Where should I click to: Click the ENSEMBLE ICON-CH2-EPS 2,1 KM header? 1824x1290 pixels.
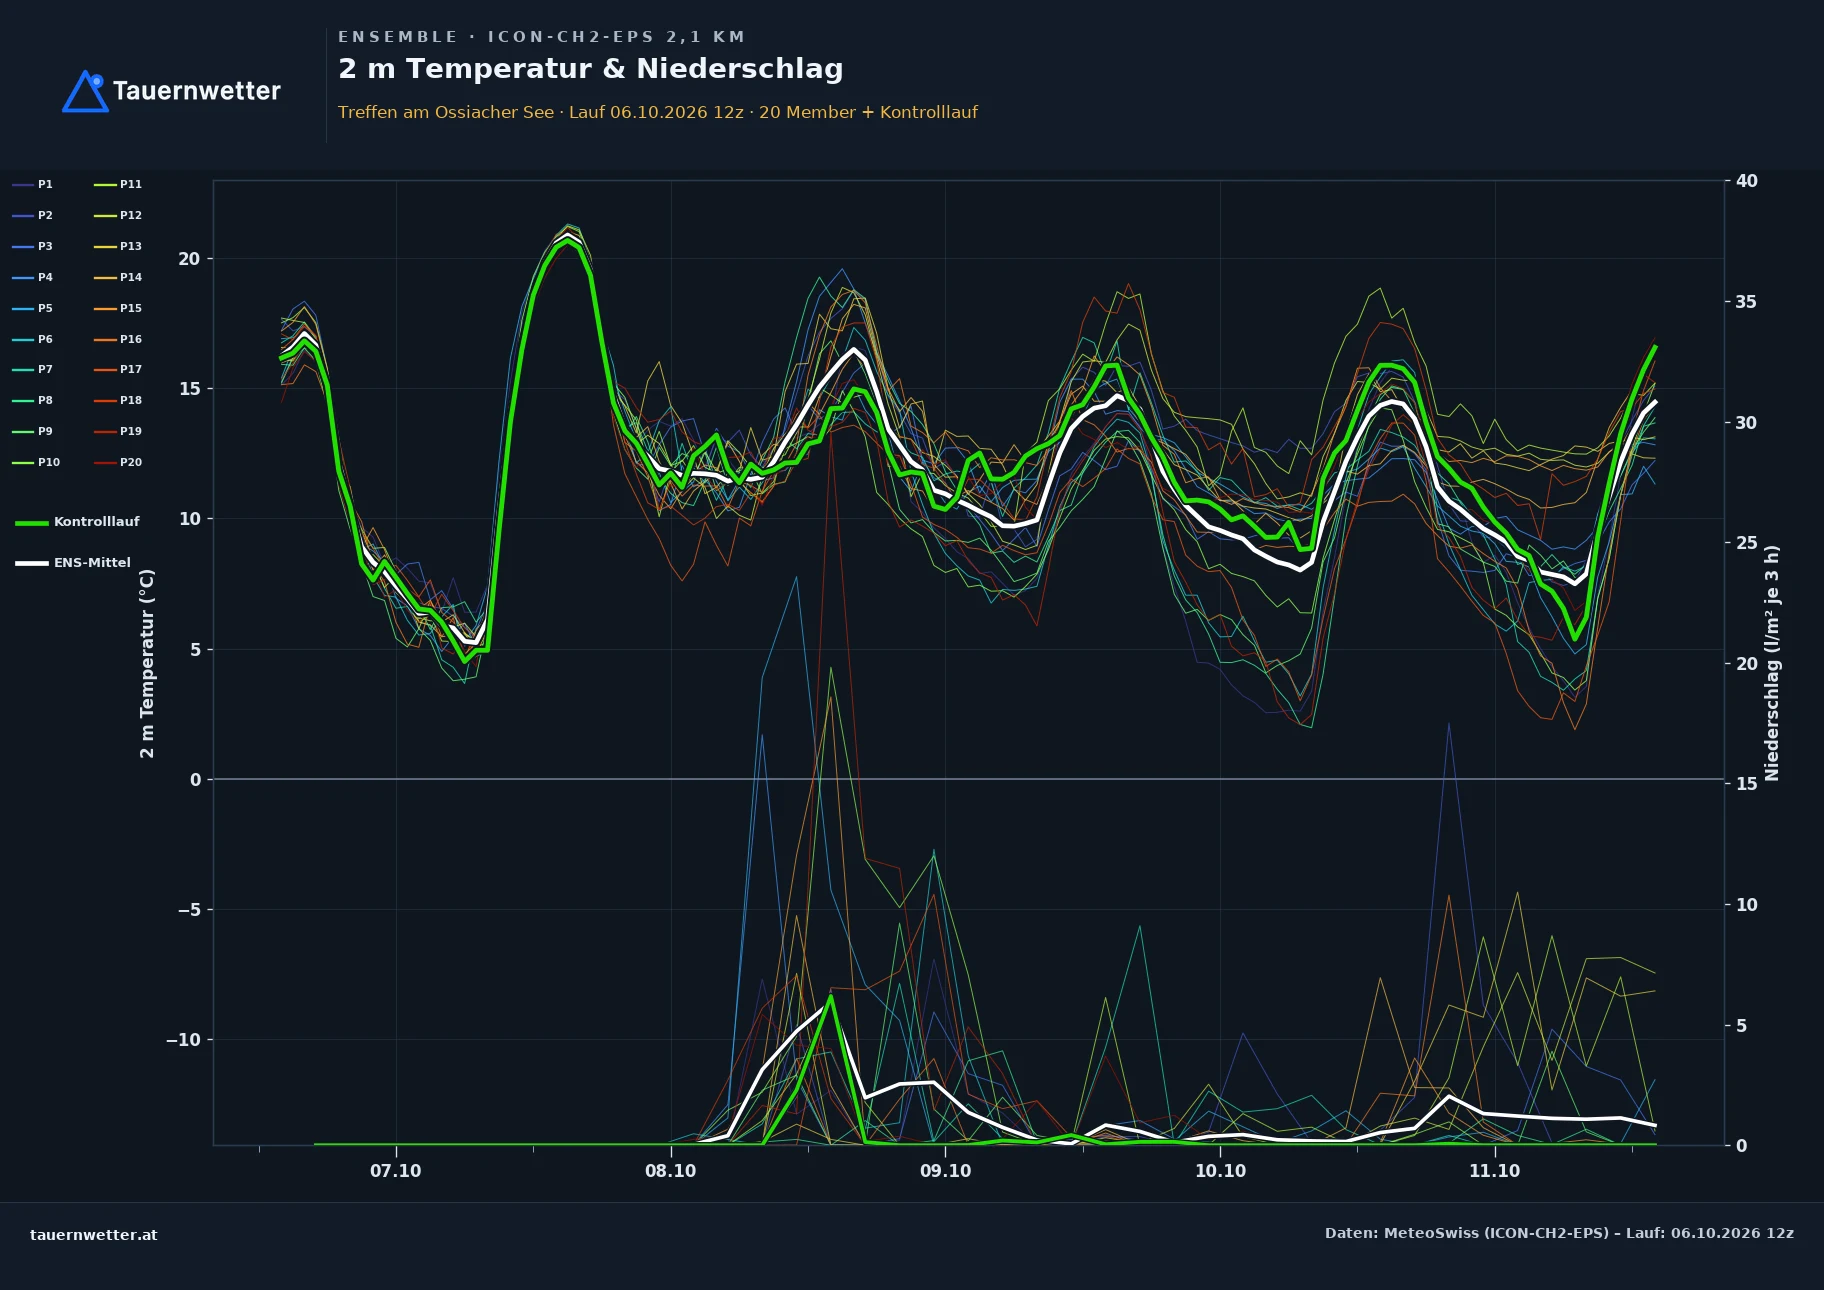click(541, 37)
